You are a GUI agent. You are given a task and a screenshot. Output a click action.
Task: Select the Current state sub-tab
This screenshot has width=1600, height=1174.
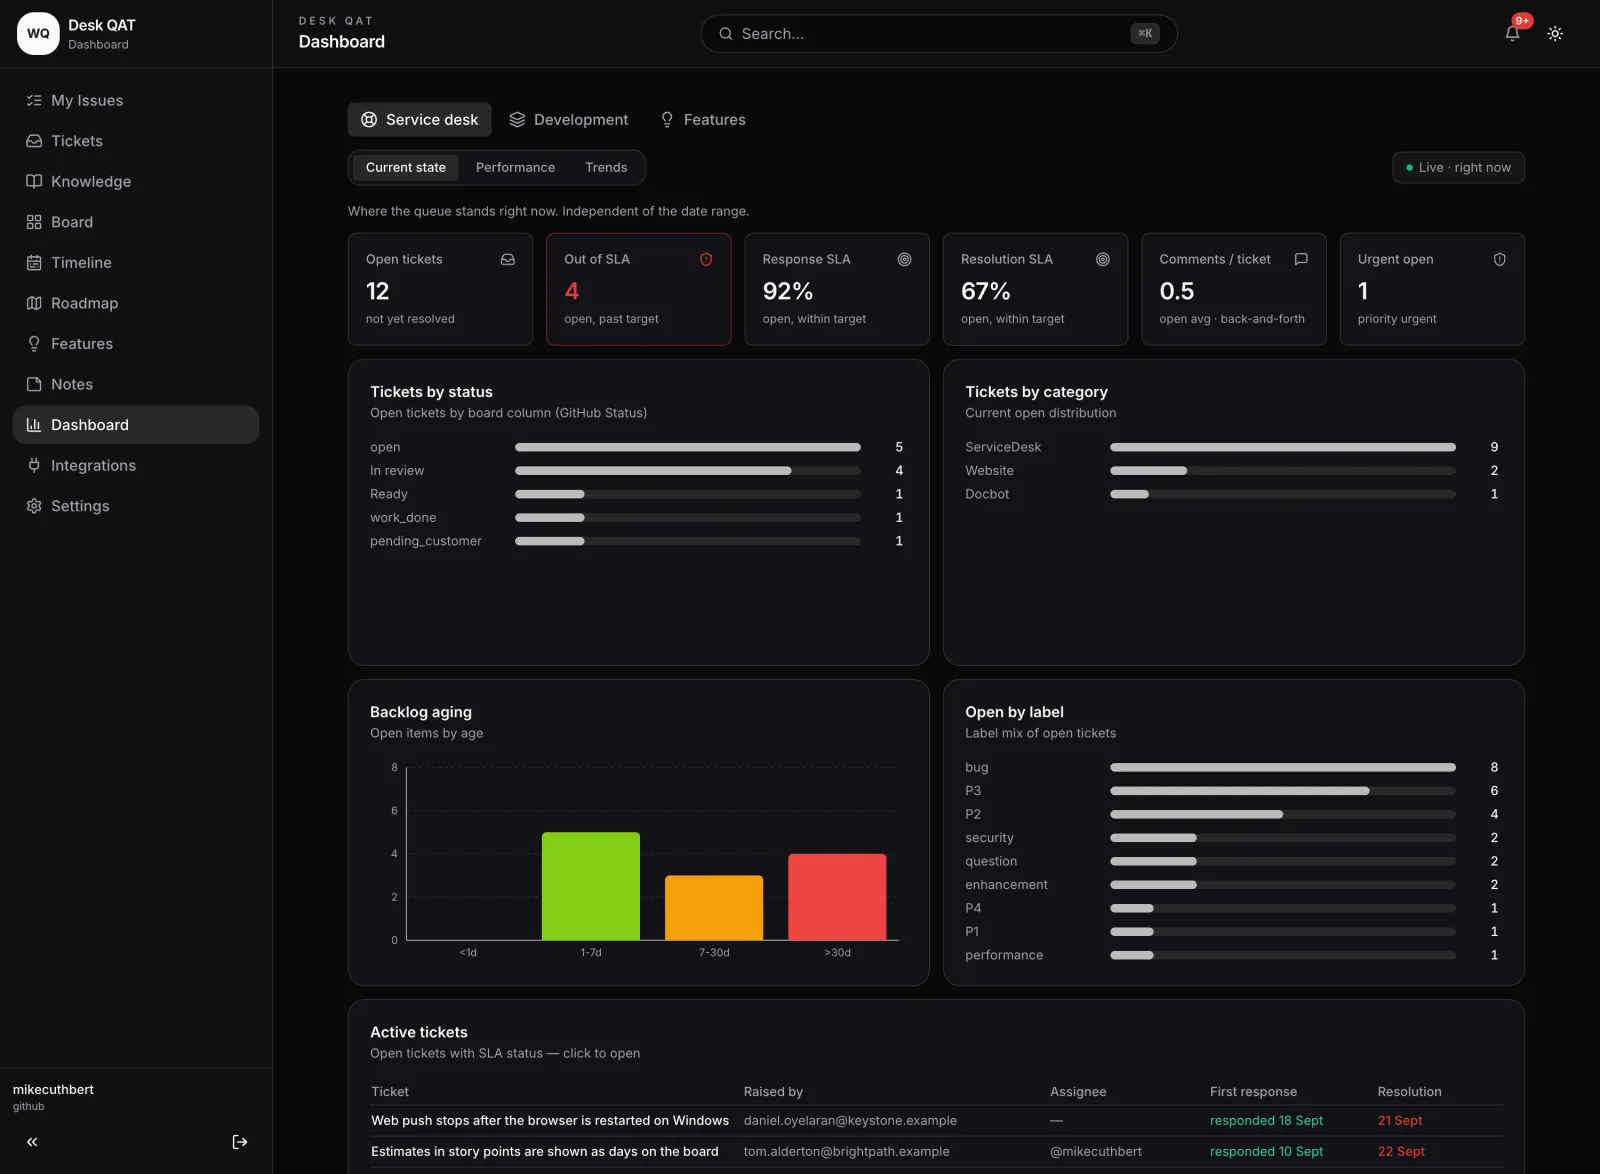(405, 167)
